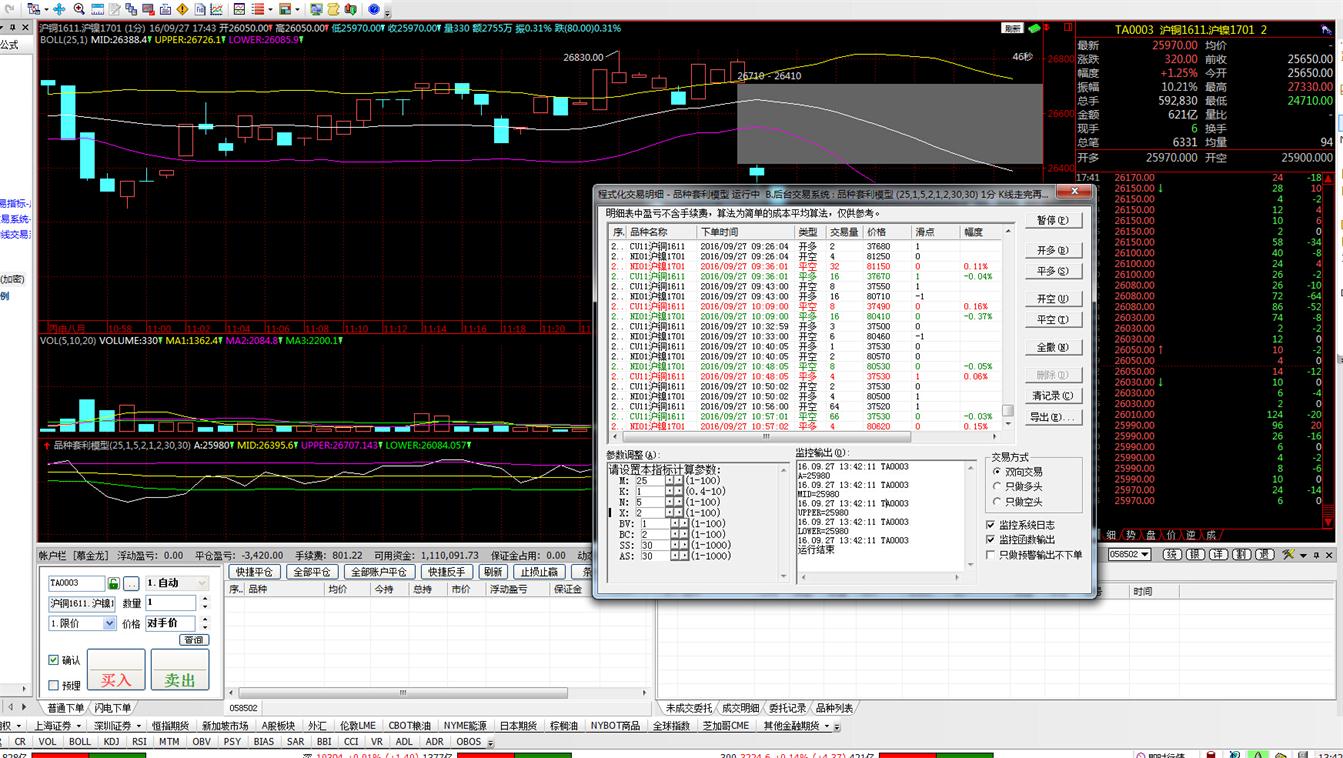Click the magnifier zoom icon in toolbar
The image size is (1343, 758).
(79, 9)
